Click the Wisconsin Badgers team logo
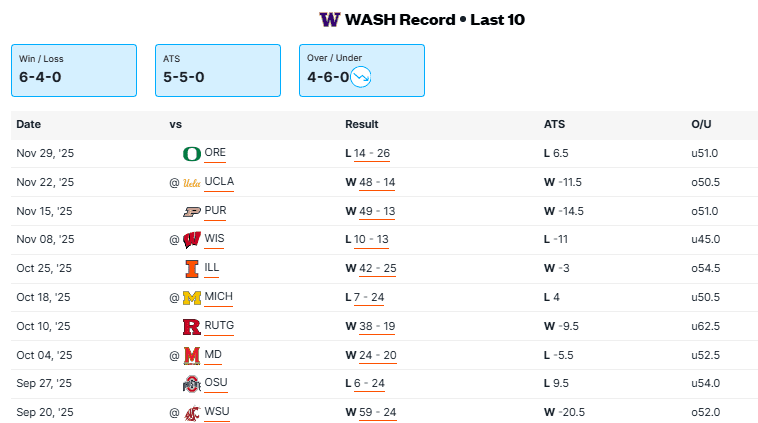Screen dimensions: 758x423 tap(192, 240)
